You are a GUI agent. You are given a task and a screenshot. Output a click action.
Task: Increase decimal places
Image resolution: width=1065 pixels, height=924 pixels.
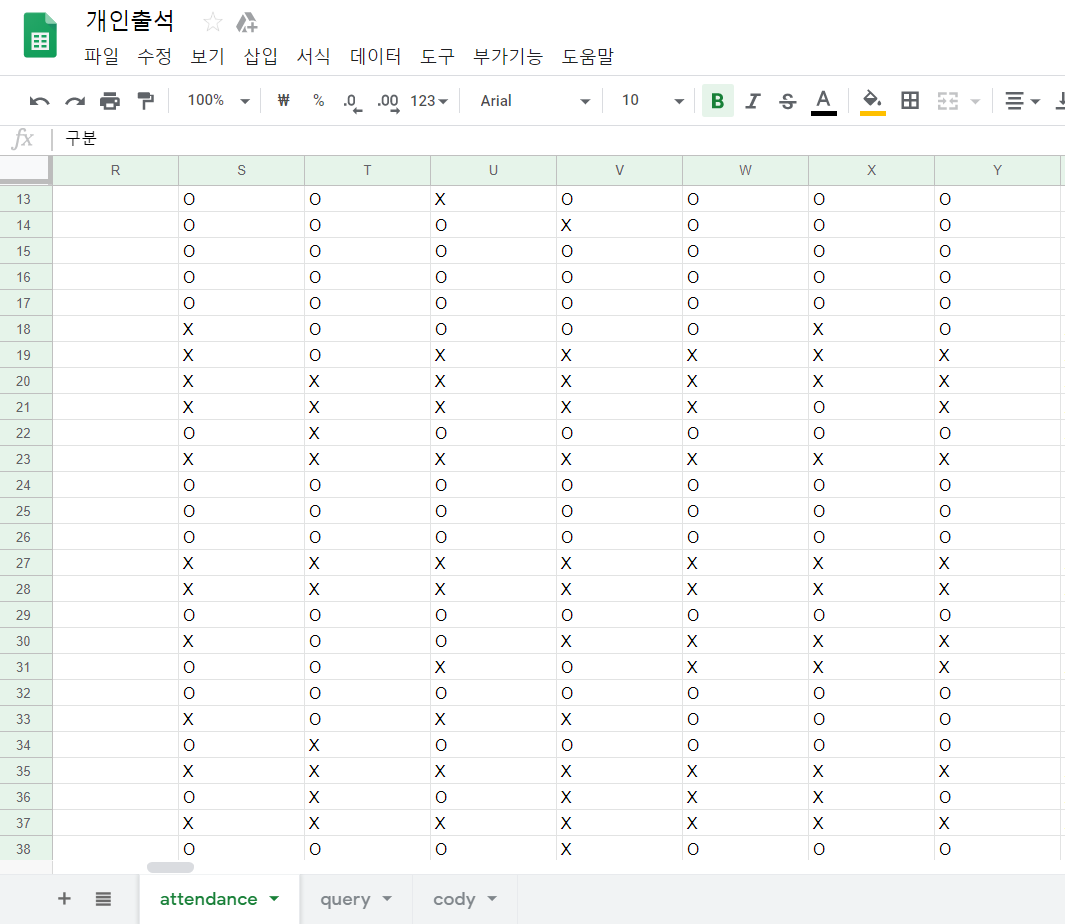pyautogui.click(x=389, y=102)
